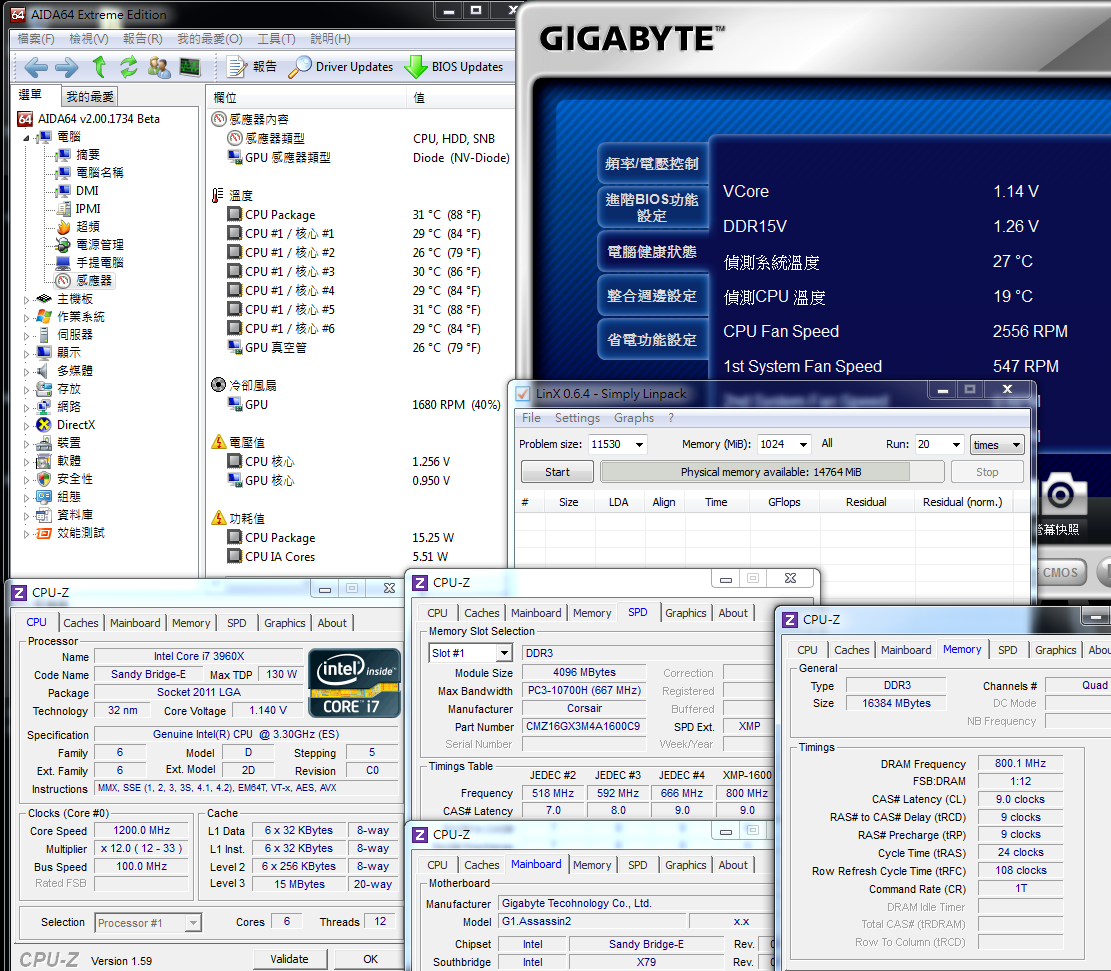Click the All memory button in LinX
Image resolution: width=1111 pixels, height=971 pixels.
827,444
